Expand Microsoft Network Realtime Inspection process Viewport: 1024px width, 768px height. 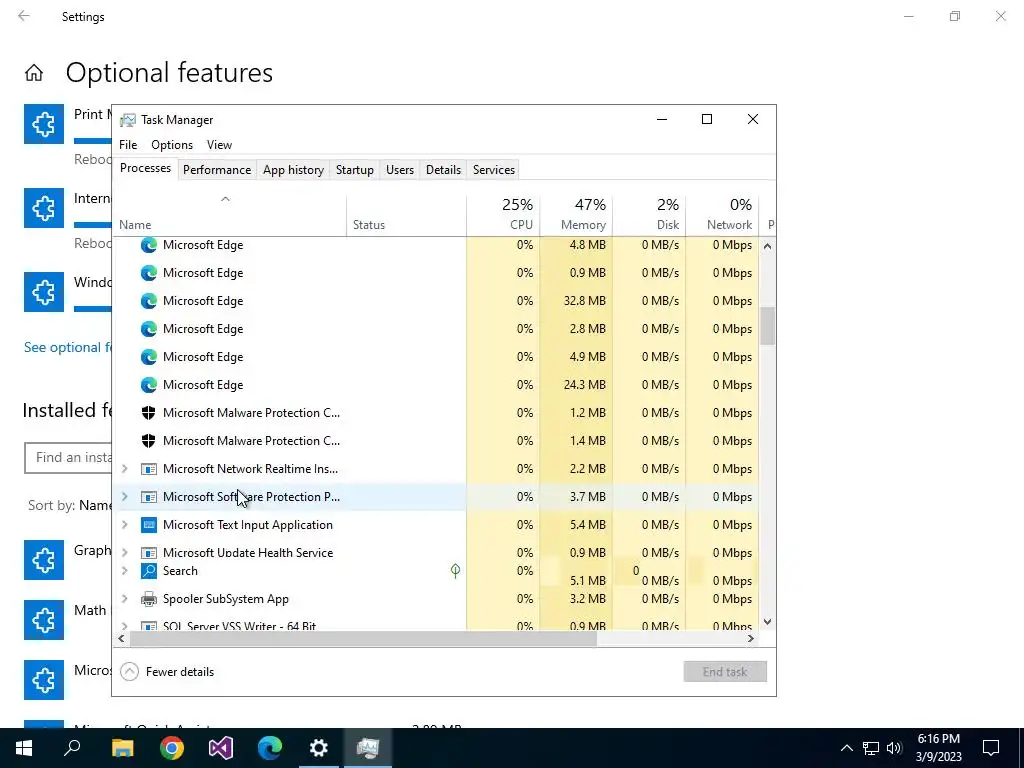125,469
